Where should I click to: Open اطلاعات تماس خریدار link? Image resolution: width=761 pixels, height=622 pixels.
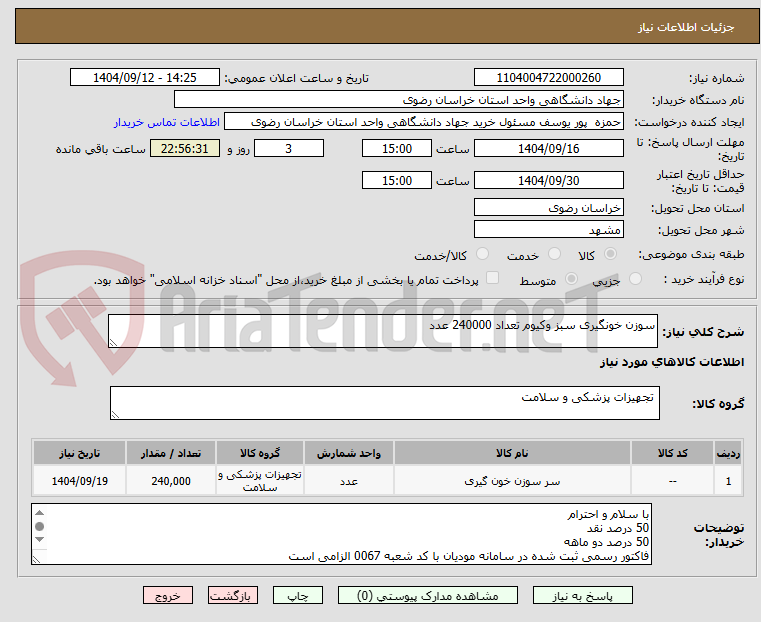(167, 122)
